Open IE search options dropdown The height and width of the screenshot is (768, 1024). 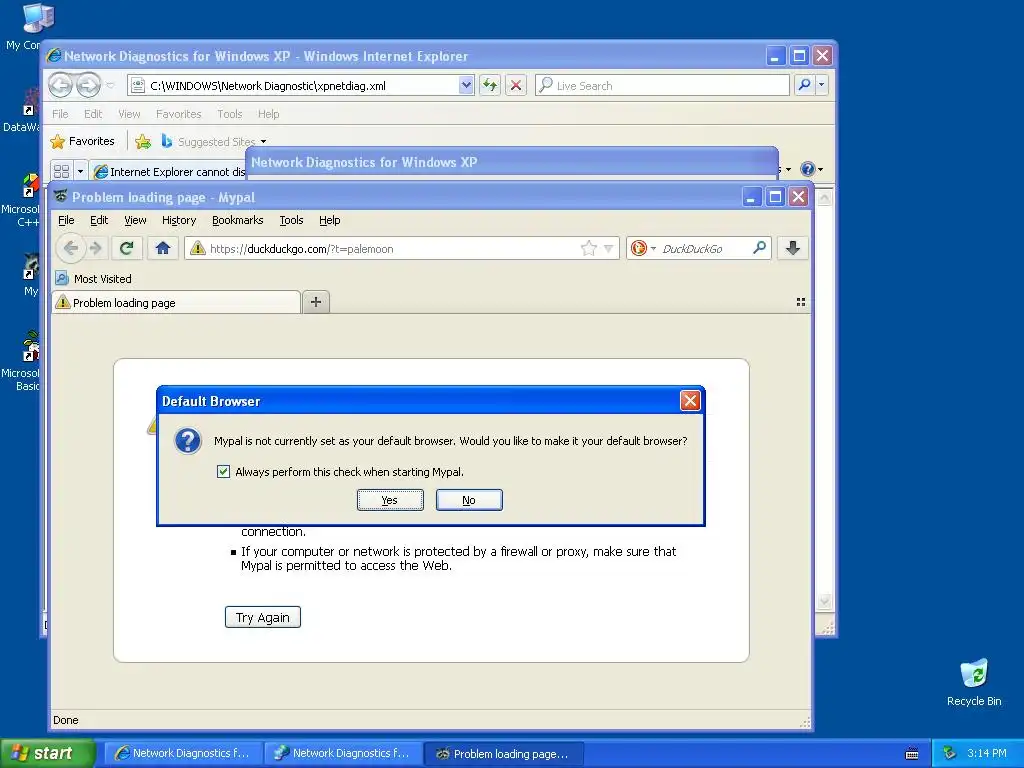click(822, 85)
